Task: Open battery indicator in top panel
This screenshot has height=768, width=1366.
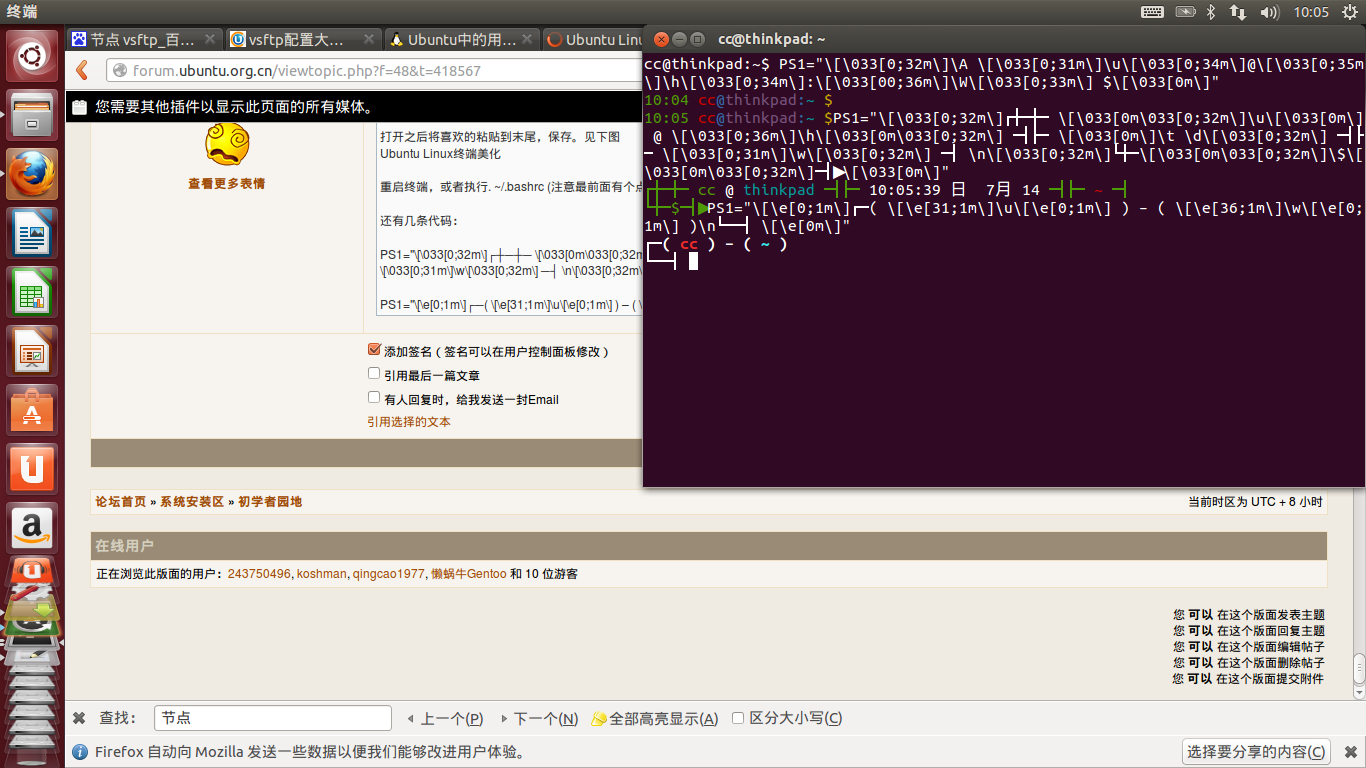Action: click(x=1186, y=12)
